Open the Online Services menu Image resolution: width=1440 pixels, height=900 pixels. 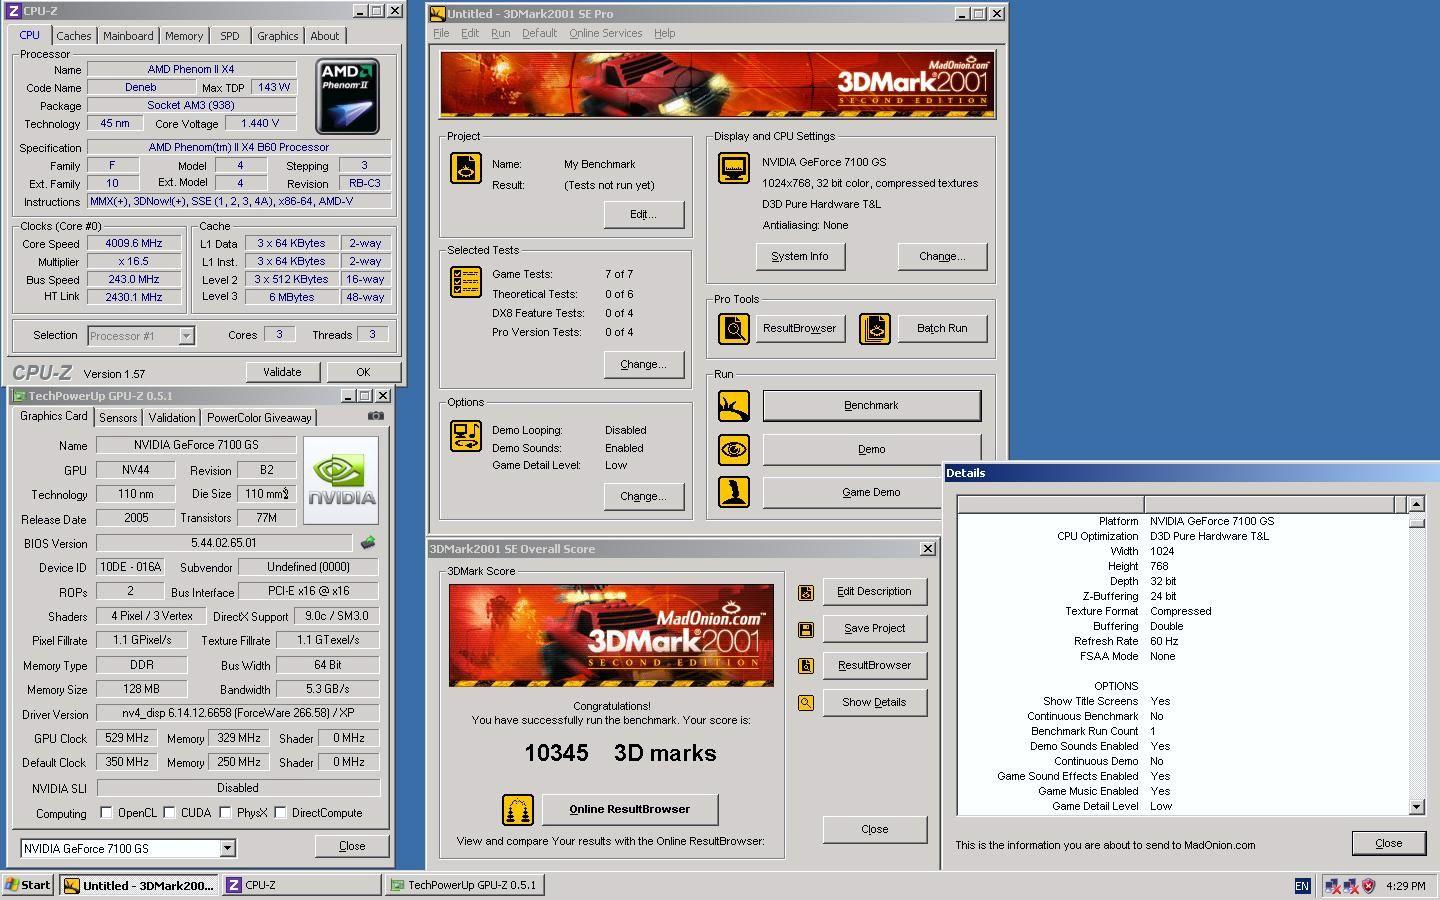point(606,33)
